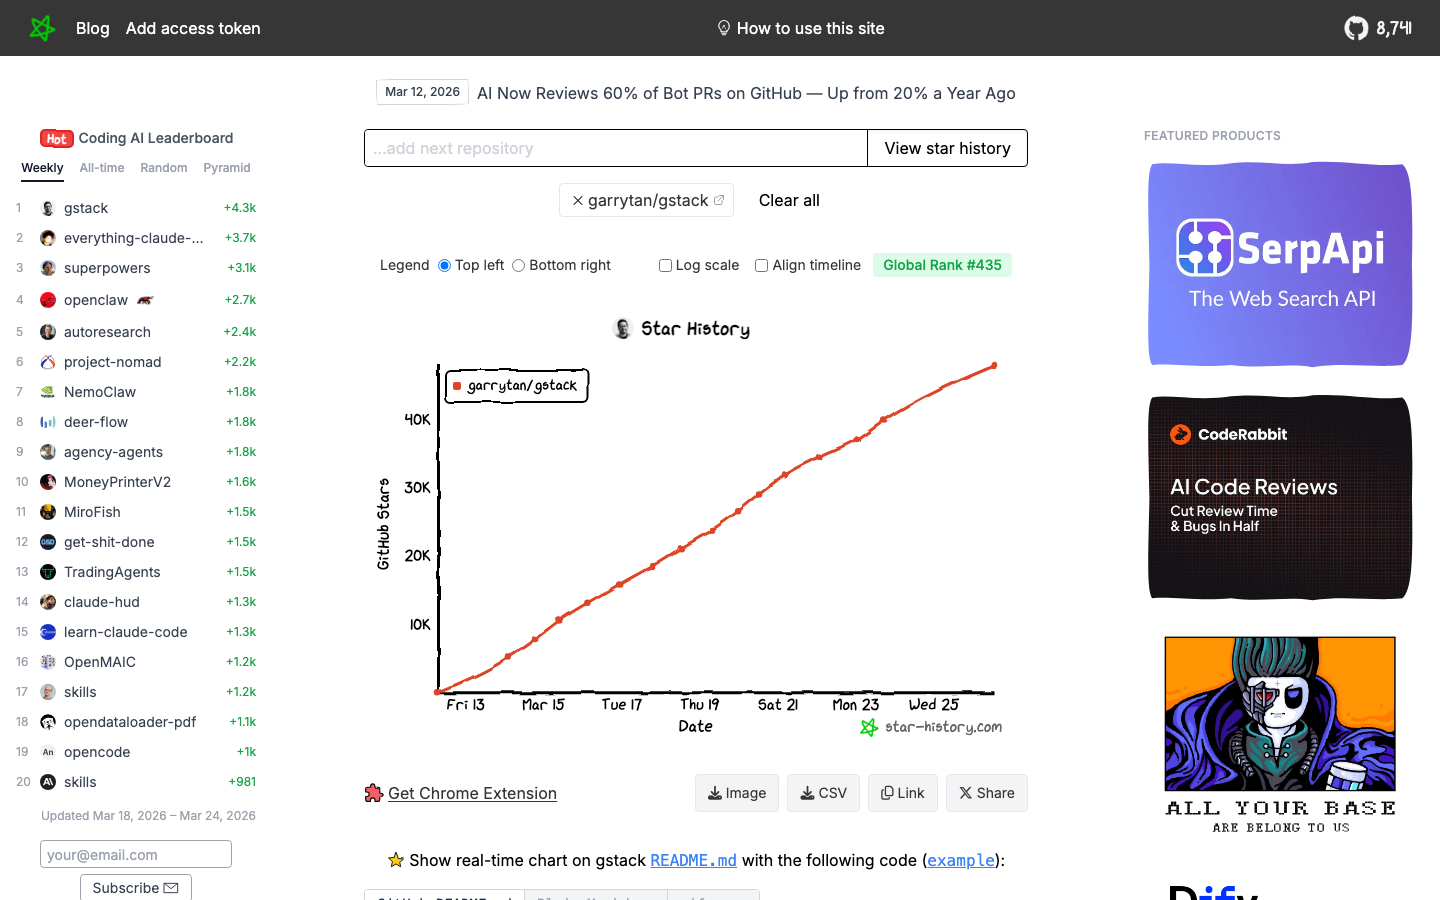Click the Subscribe button

(x=136, y=888)
